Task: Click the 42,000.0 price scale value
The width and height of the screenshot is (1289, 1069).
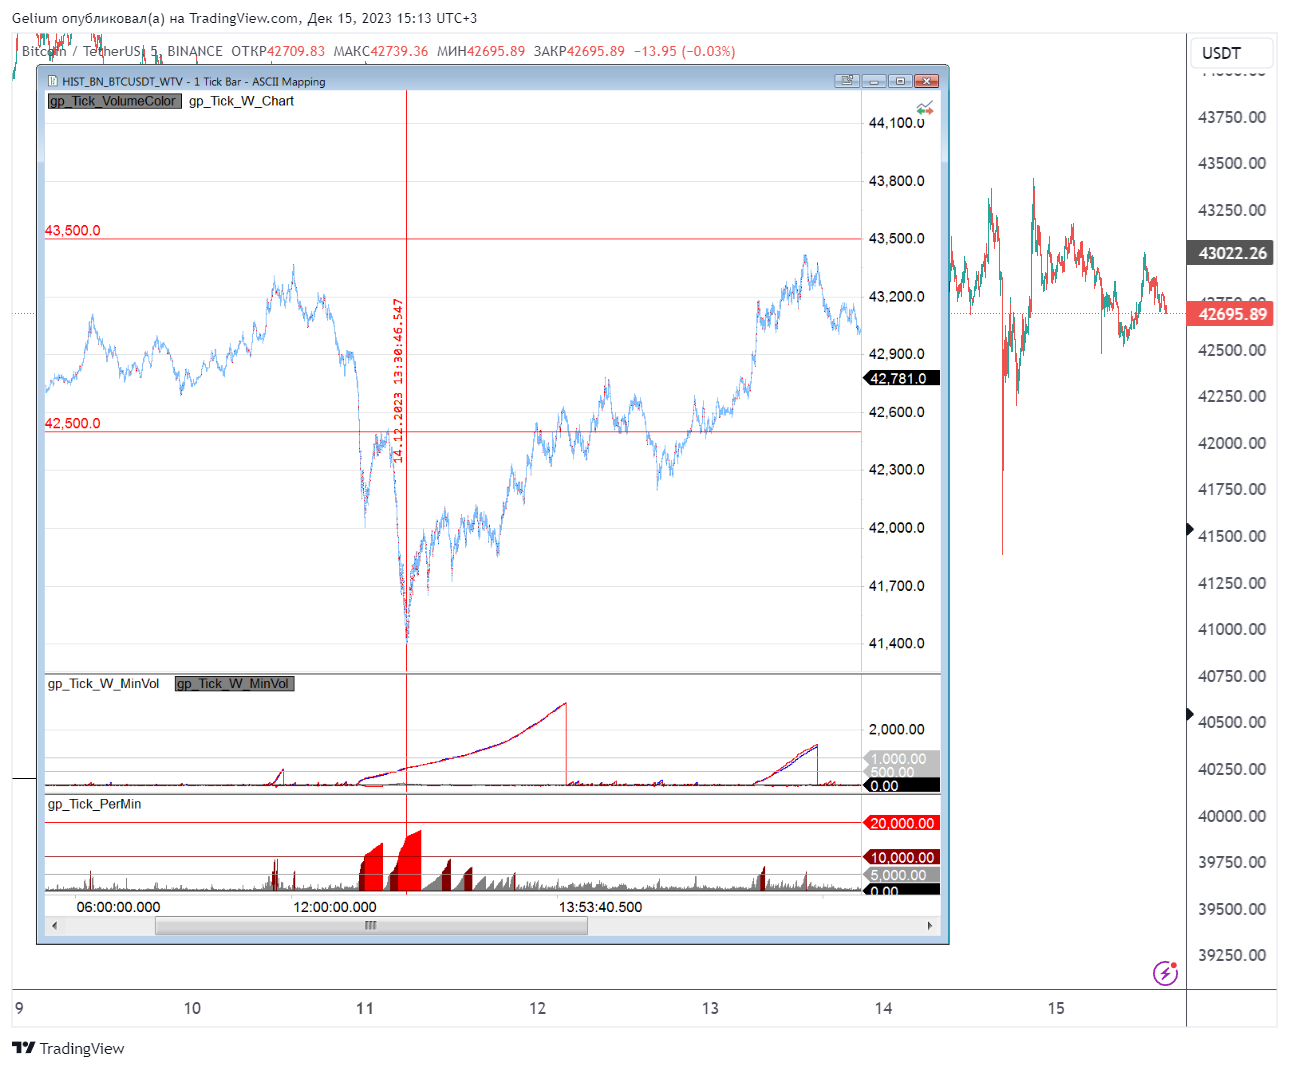Action: 896,528
